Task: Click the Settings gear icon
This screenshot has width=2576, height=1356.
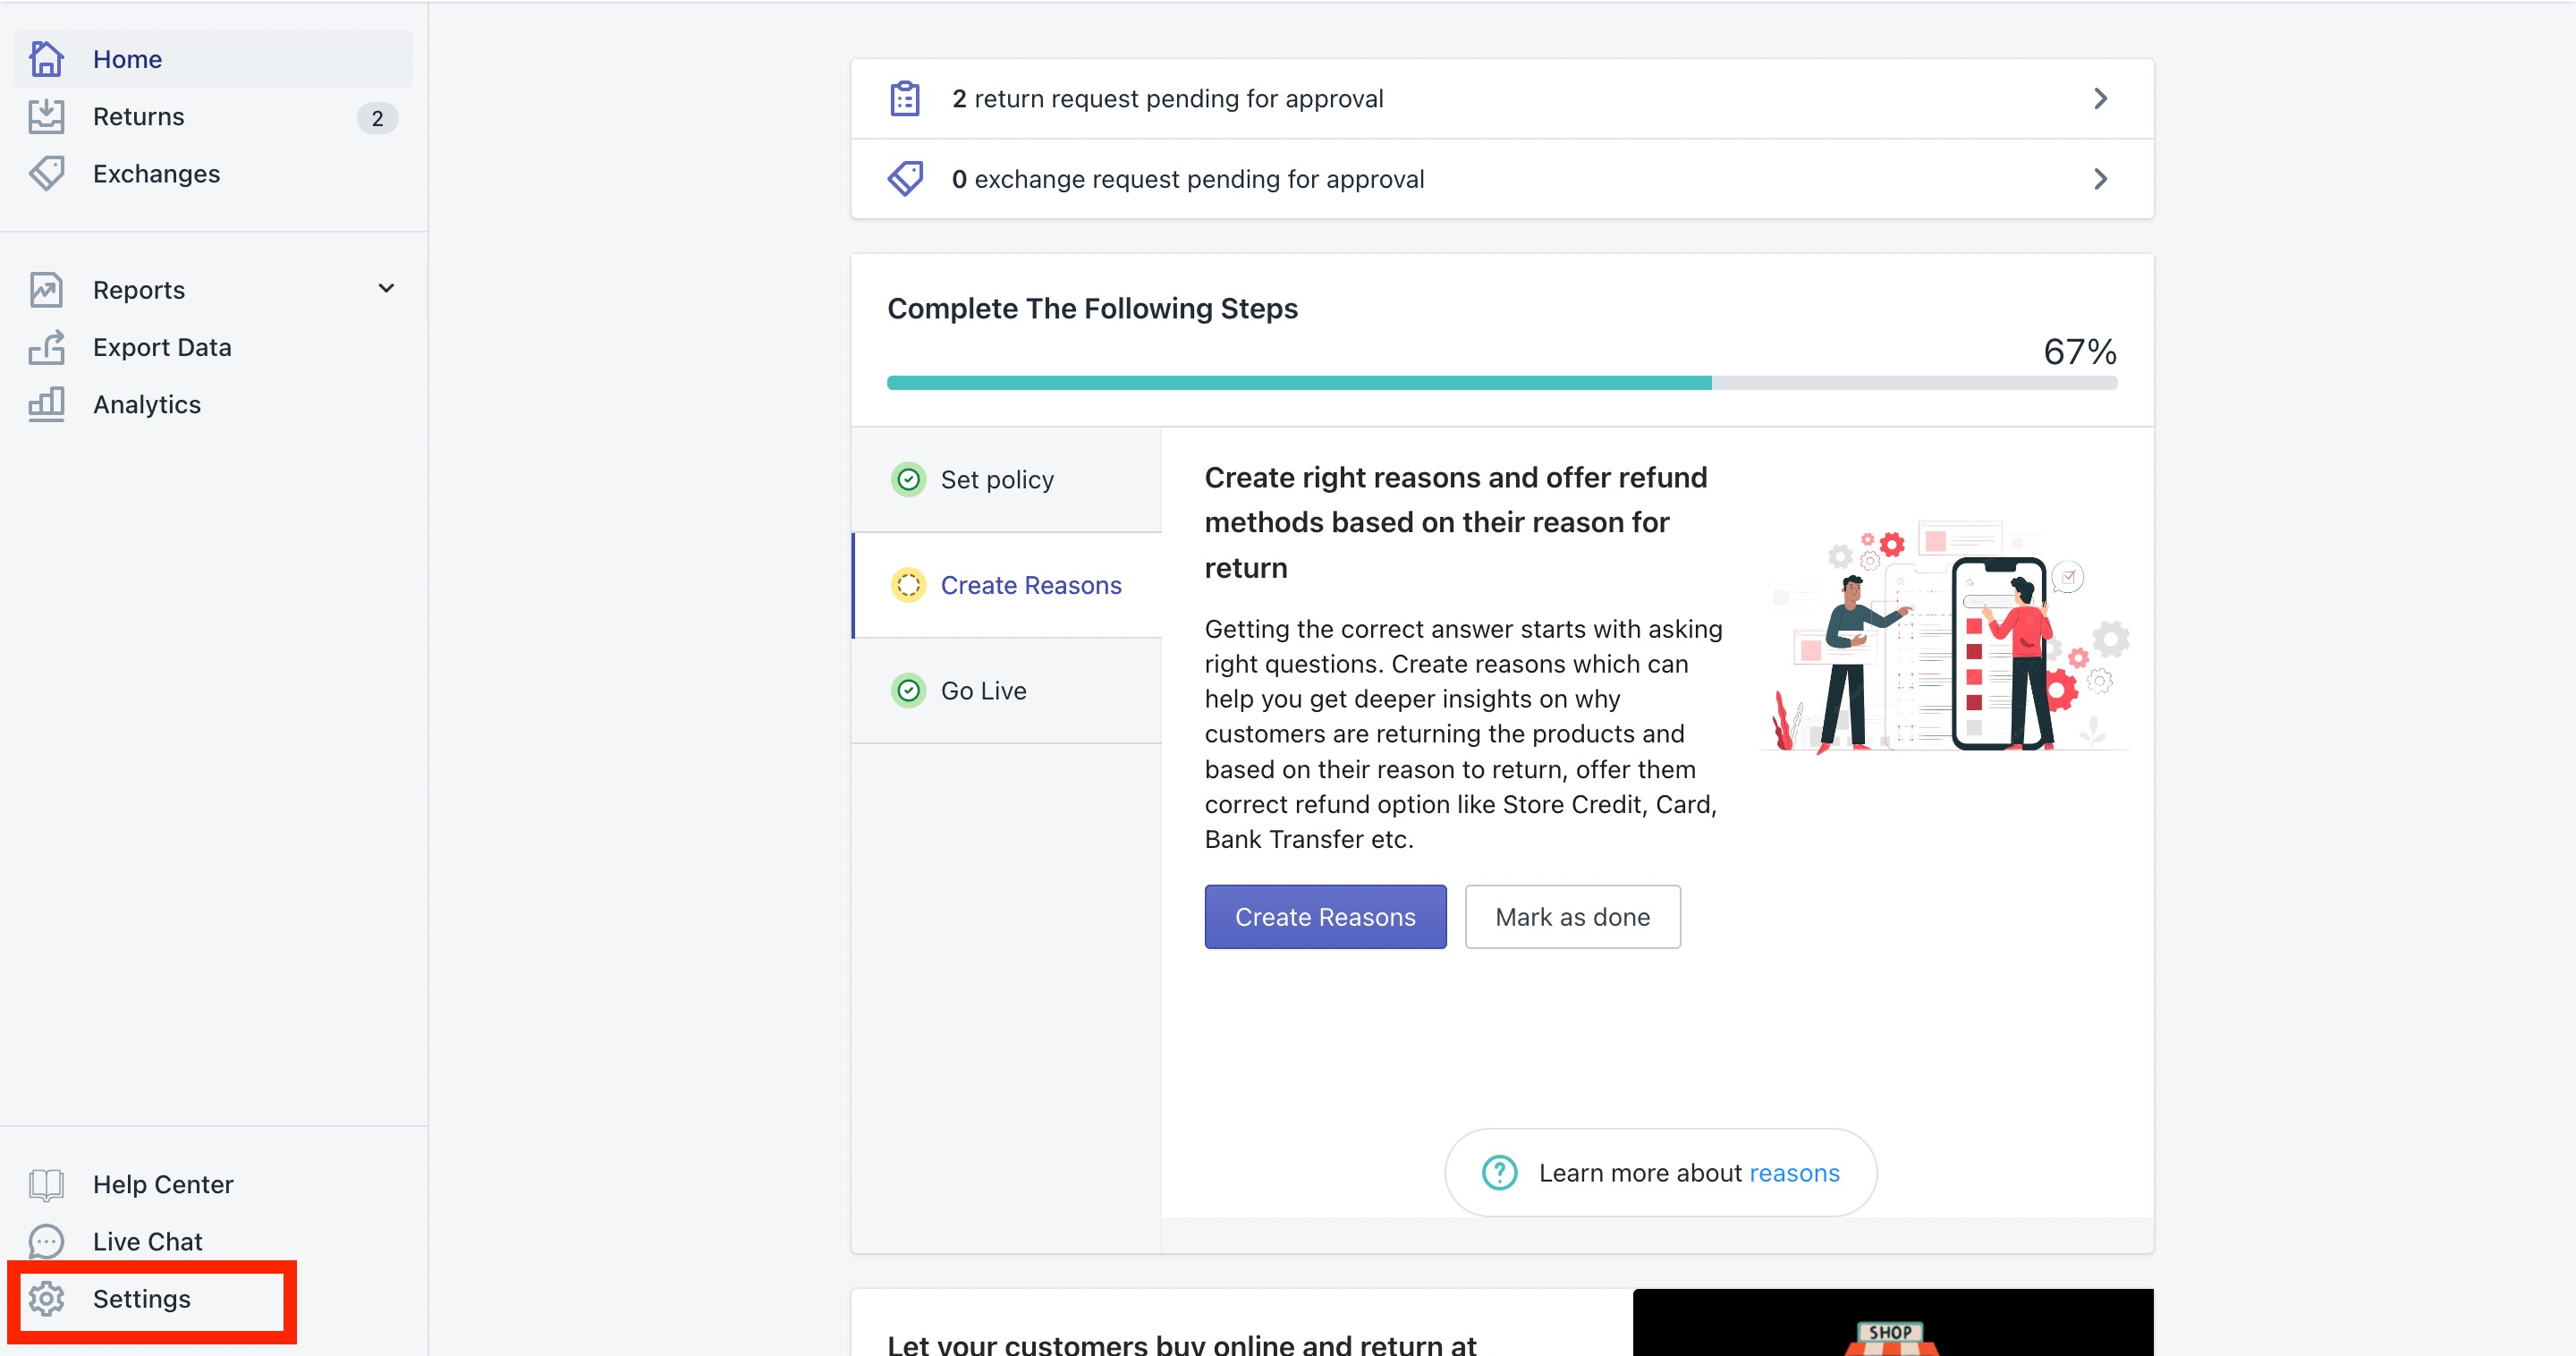Action: [46, 1298]
